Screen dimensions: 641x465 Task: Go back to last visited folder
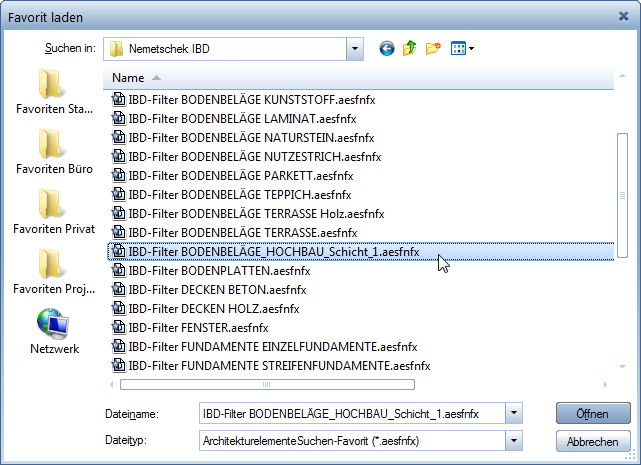387,49
